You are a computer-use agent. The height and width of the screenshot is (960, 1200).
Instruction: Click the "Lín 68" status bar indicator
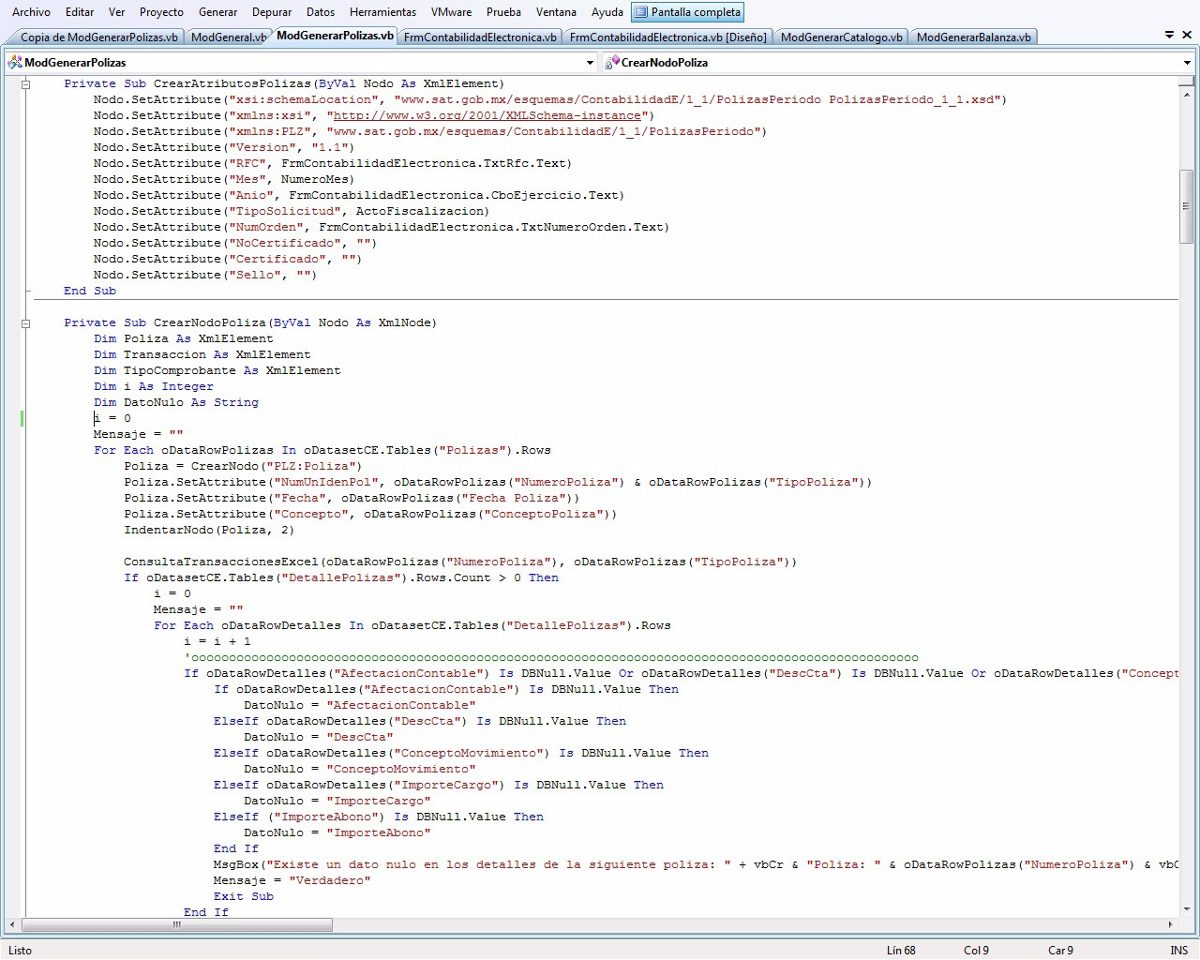tap(901, 950)
